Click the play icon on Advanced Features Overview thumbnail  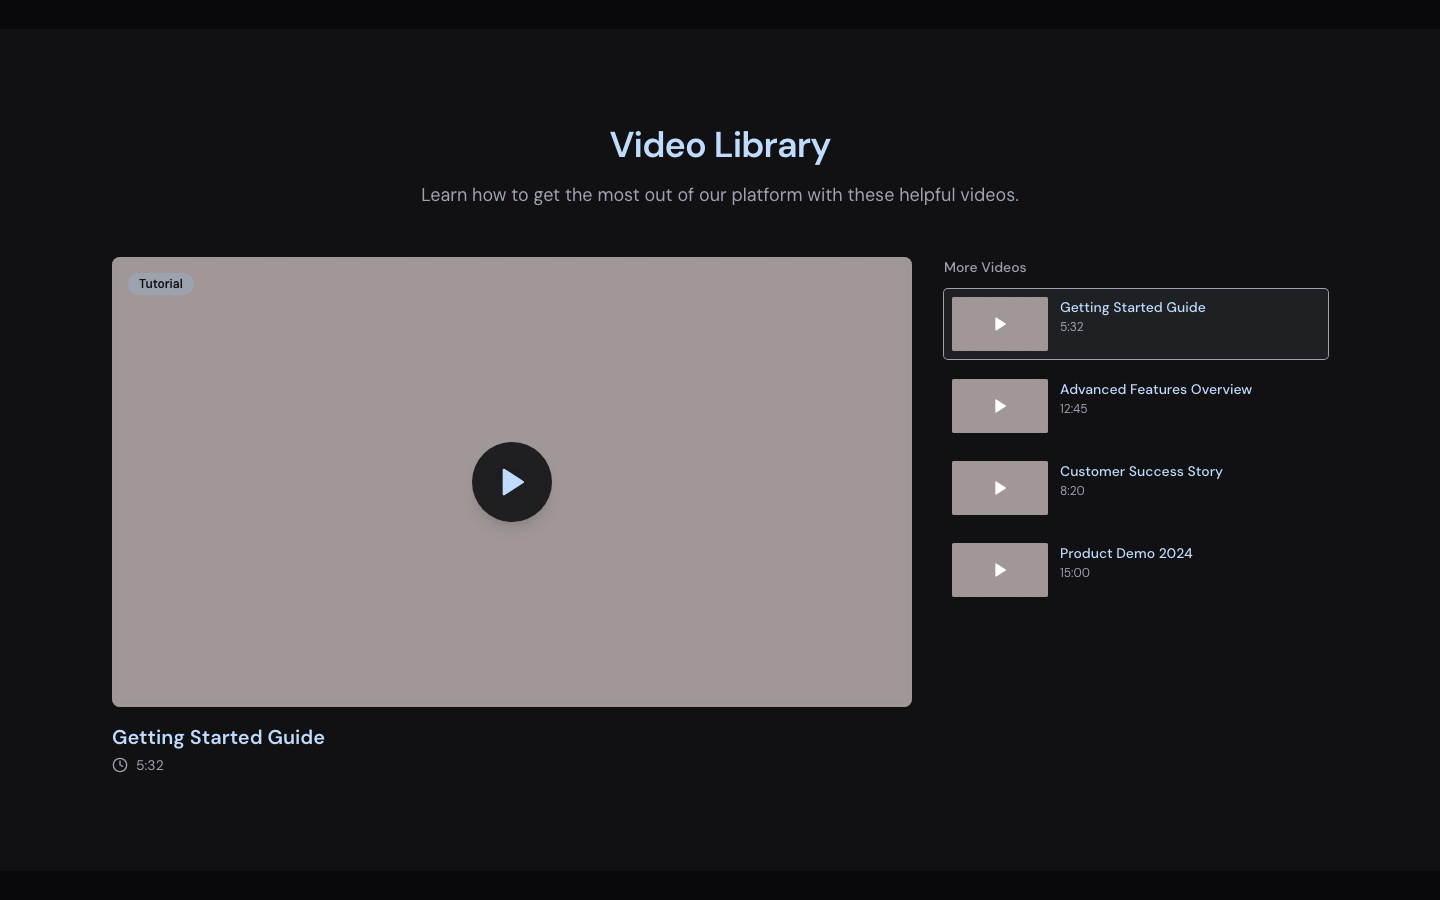click(x=1000, y=406)
